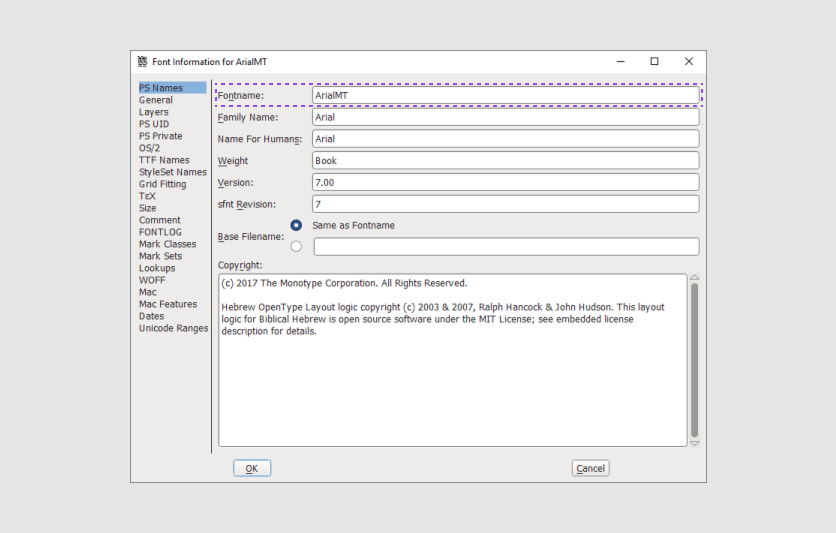The image size is (836, 533).
Task: Open the Dates section
Action: 151,316
